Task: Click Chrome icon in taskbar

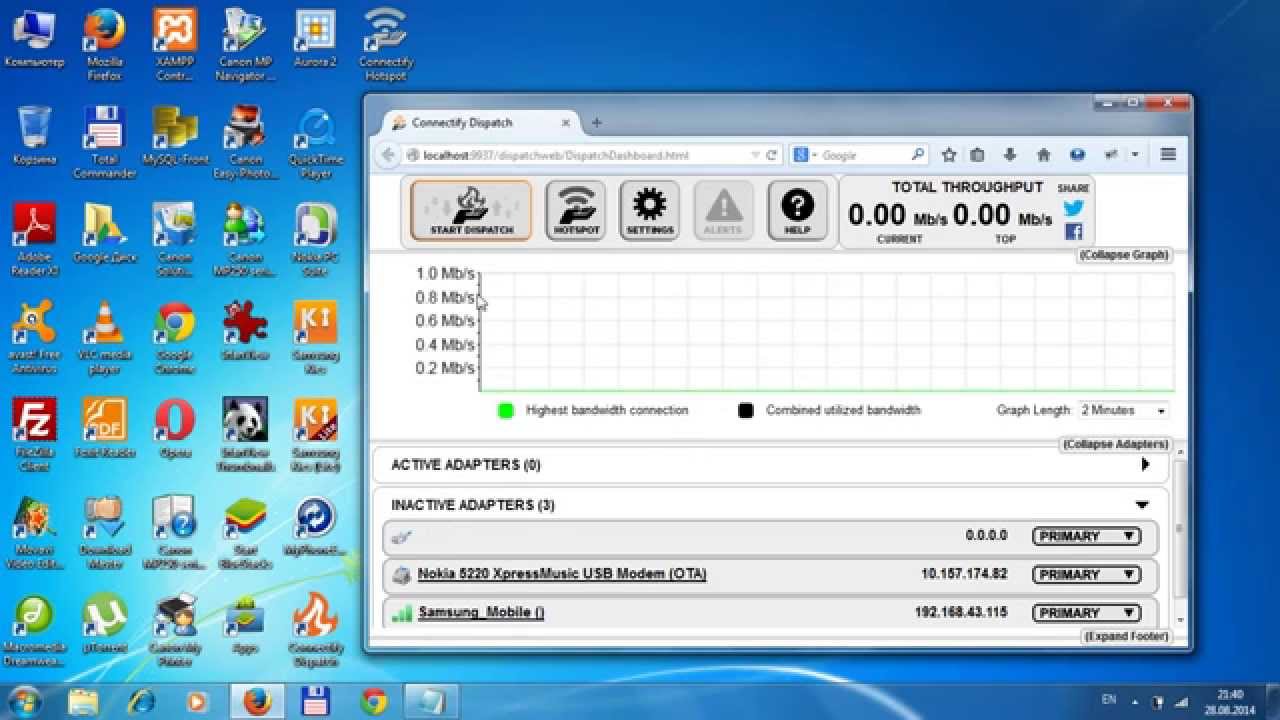Action: pyautogui.click(x=375, y=700)
